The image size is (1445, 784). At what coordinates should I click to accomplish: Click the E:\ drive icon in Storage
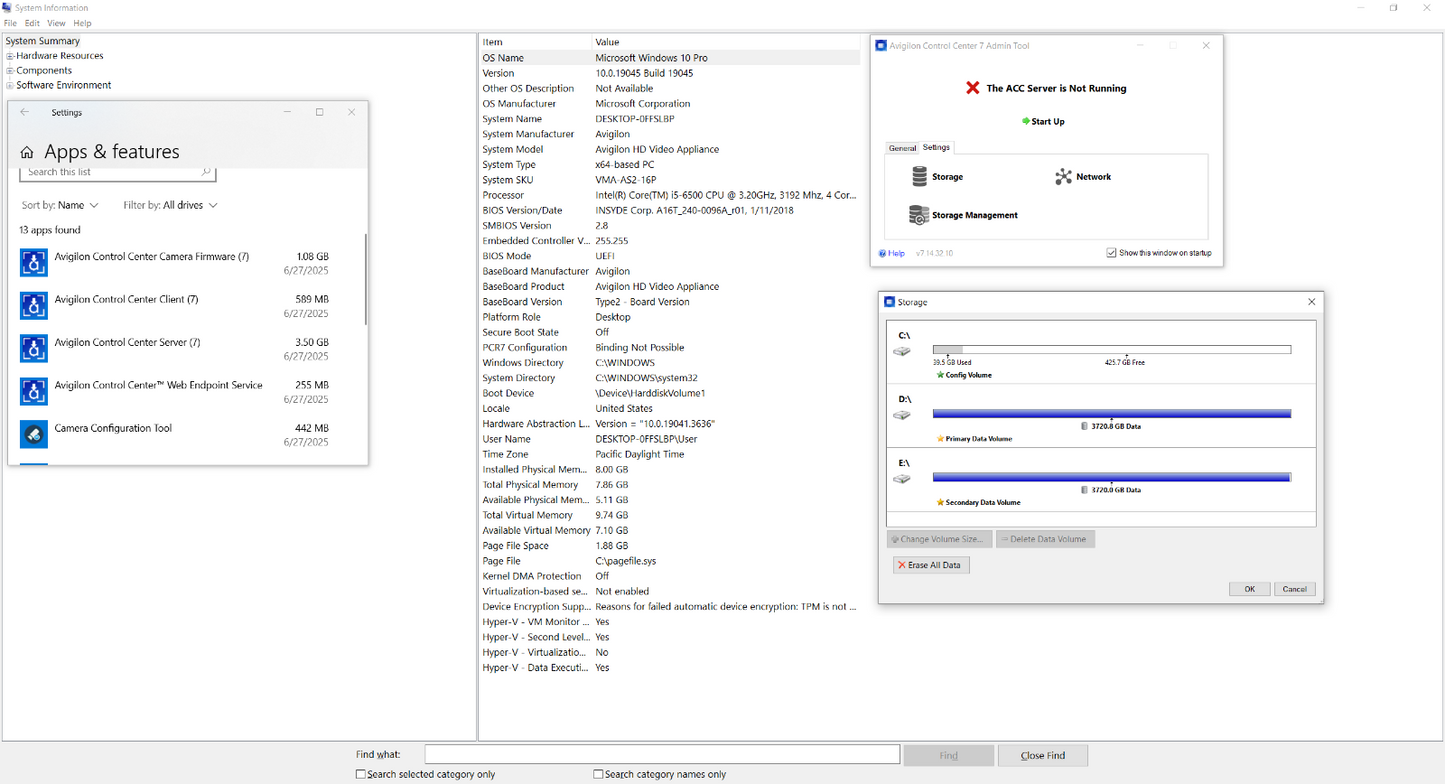pyautogui.click(x=902, y=479)
